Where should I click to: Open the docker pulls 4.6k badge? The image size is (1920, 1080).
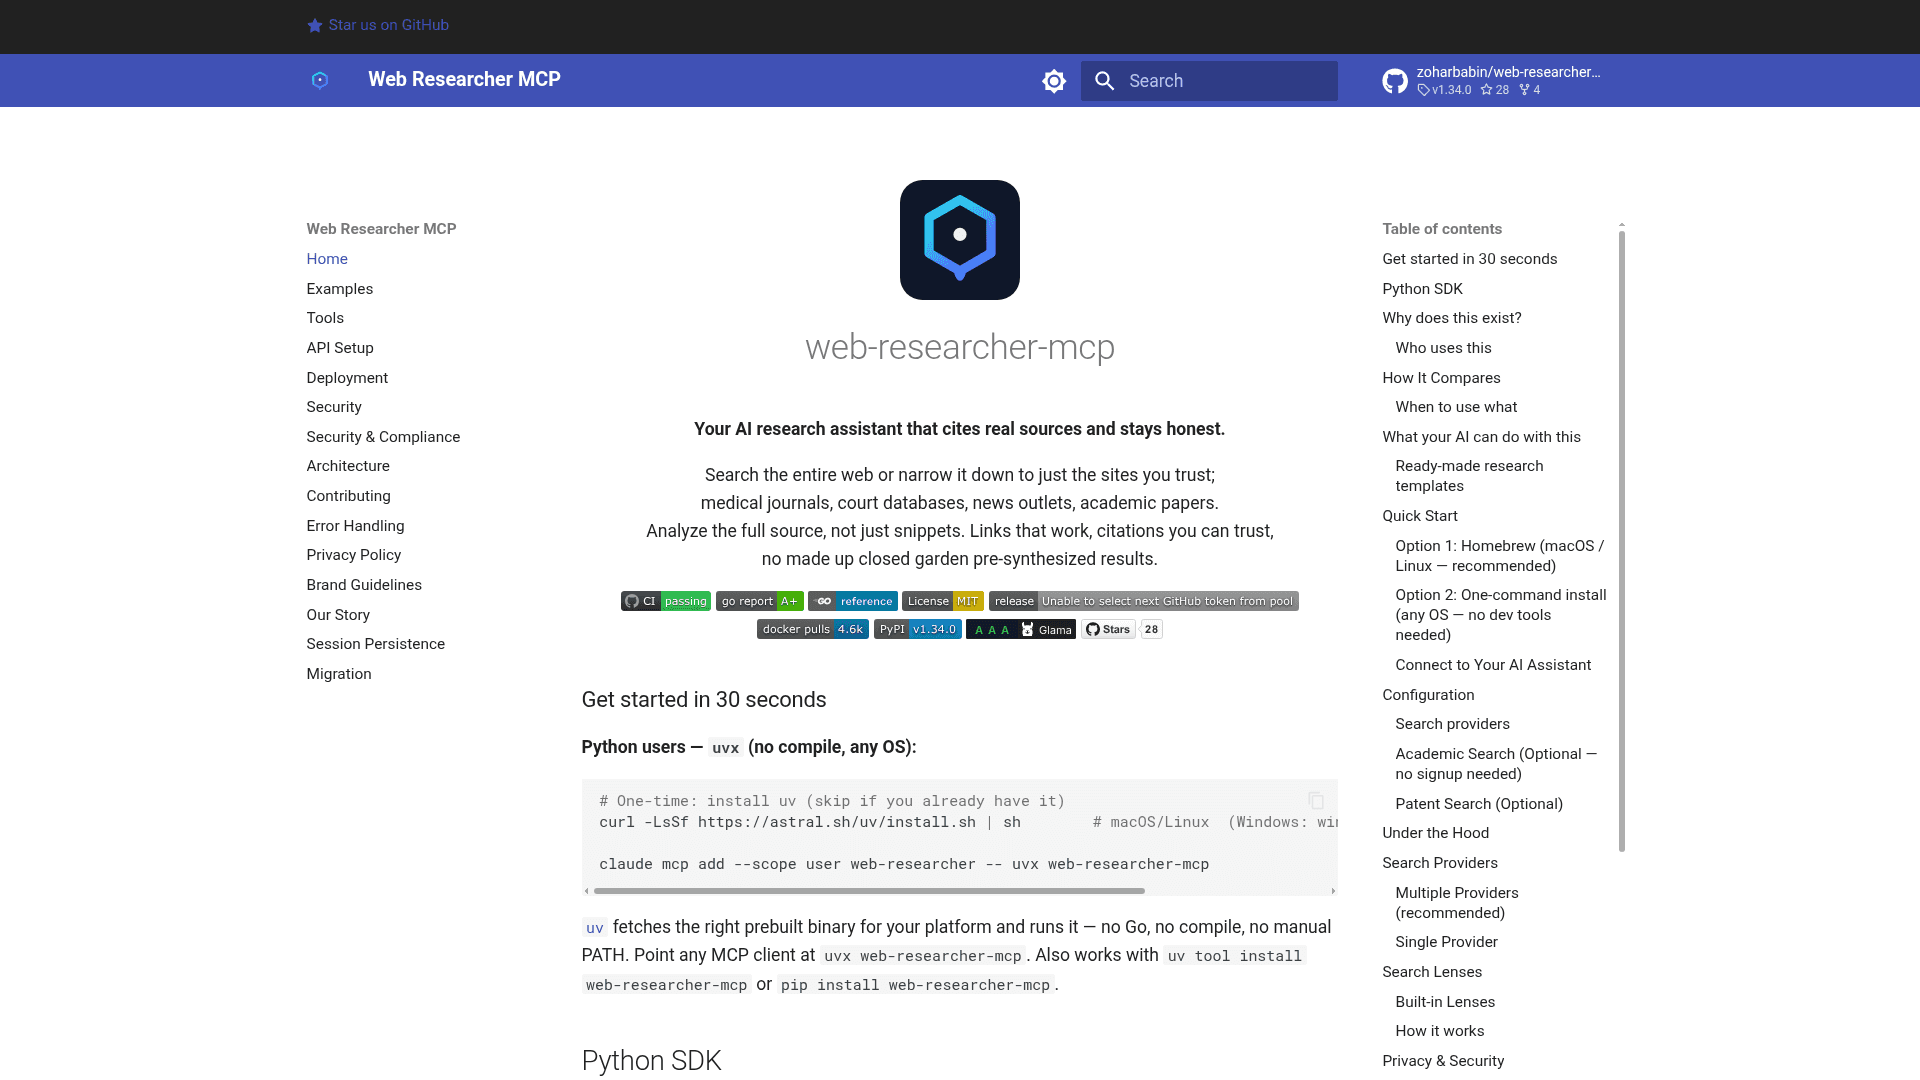[x=813, y=629]
